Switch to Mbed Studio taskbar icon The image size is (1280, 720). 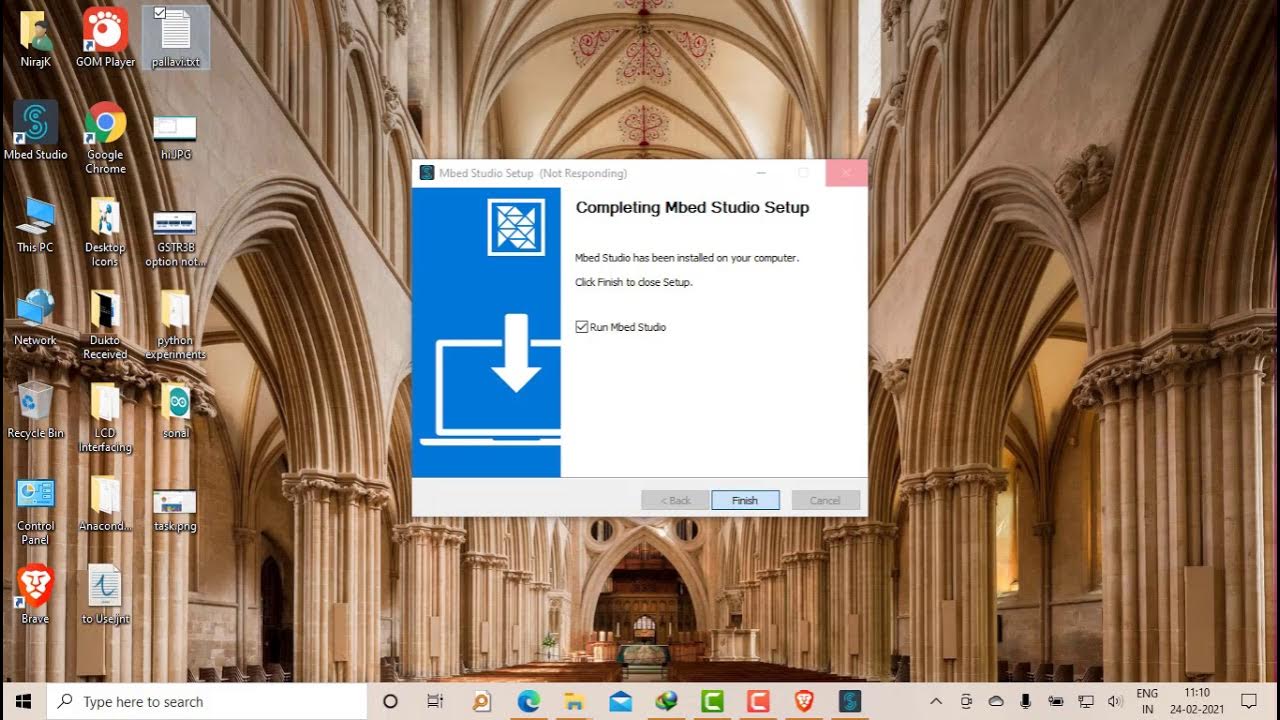point(850,701)
